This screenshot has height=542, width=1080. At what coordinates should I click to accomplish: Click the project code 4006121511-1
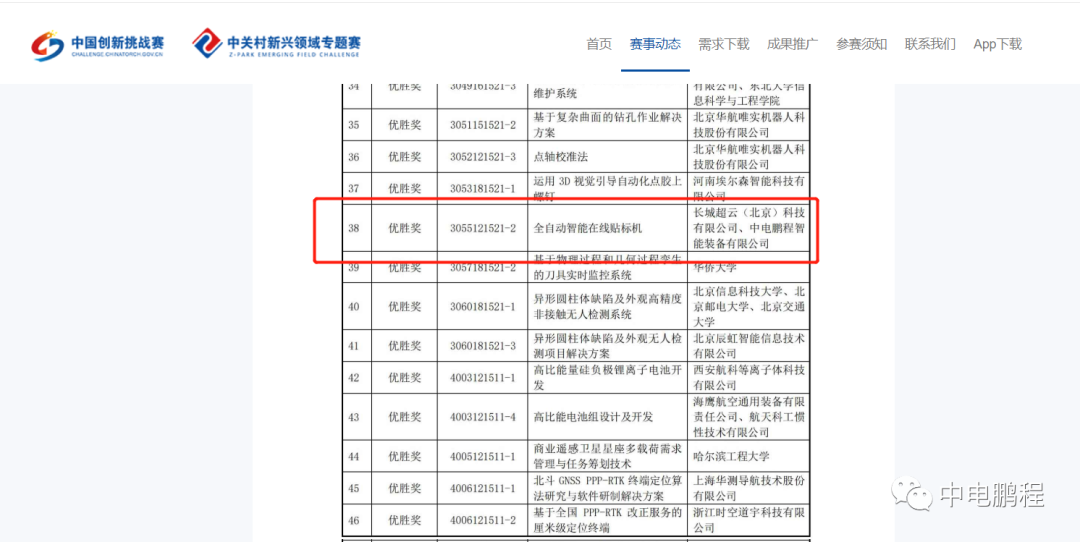click(x=482, y=488)
